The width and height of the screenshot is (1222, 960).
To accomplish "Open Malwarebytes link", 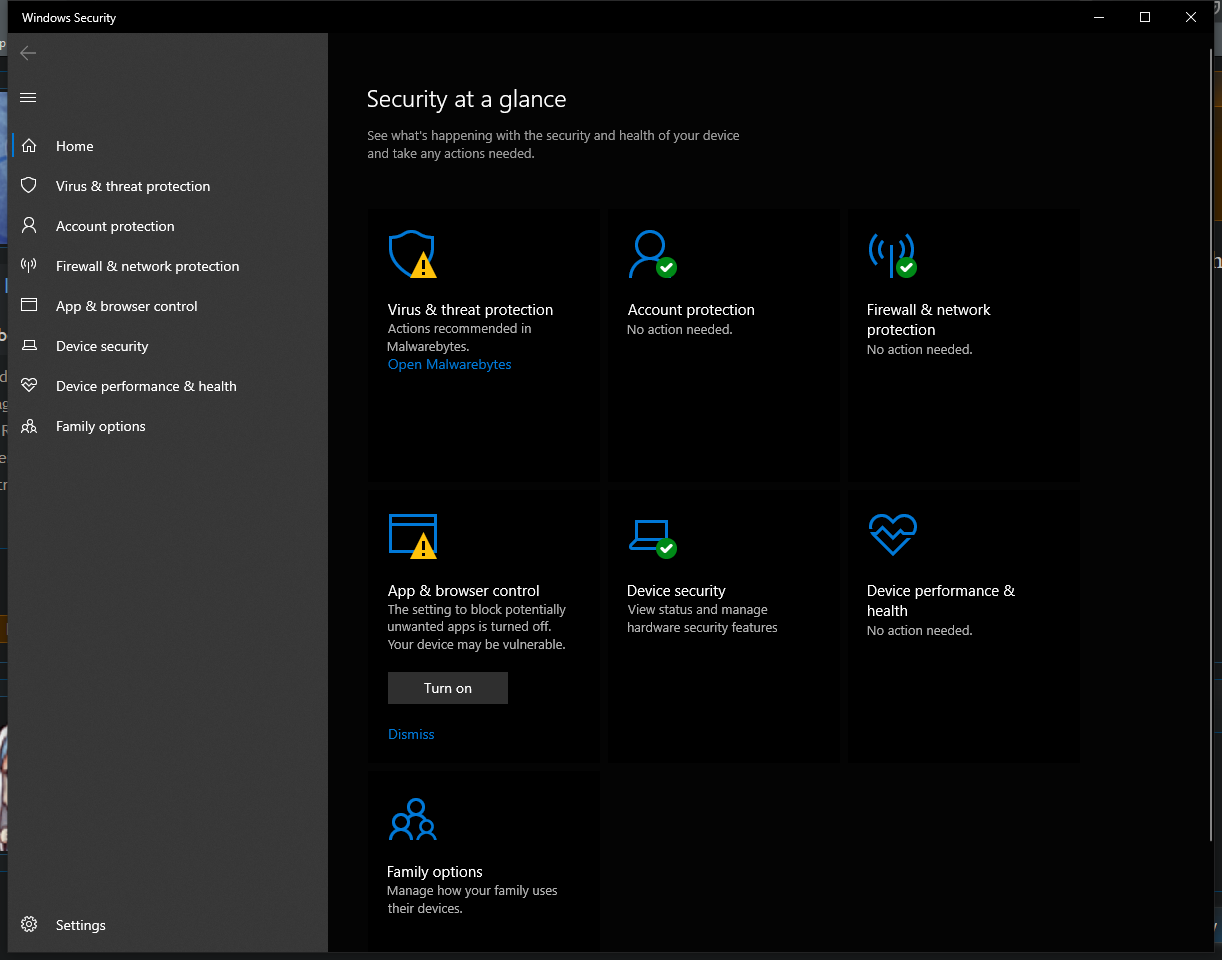I will [449, 365].
